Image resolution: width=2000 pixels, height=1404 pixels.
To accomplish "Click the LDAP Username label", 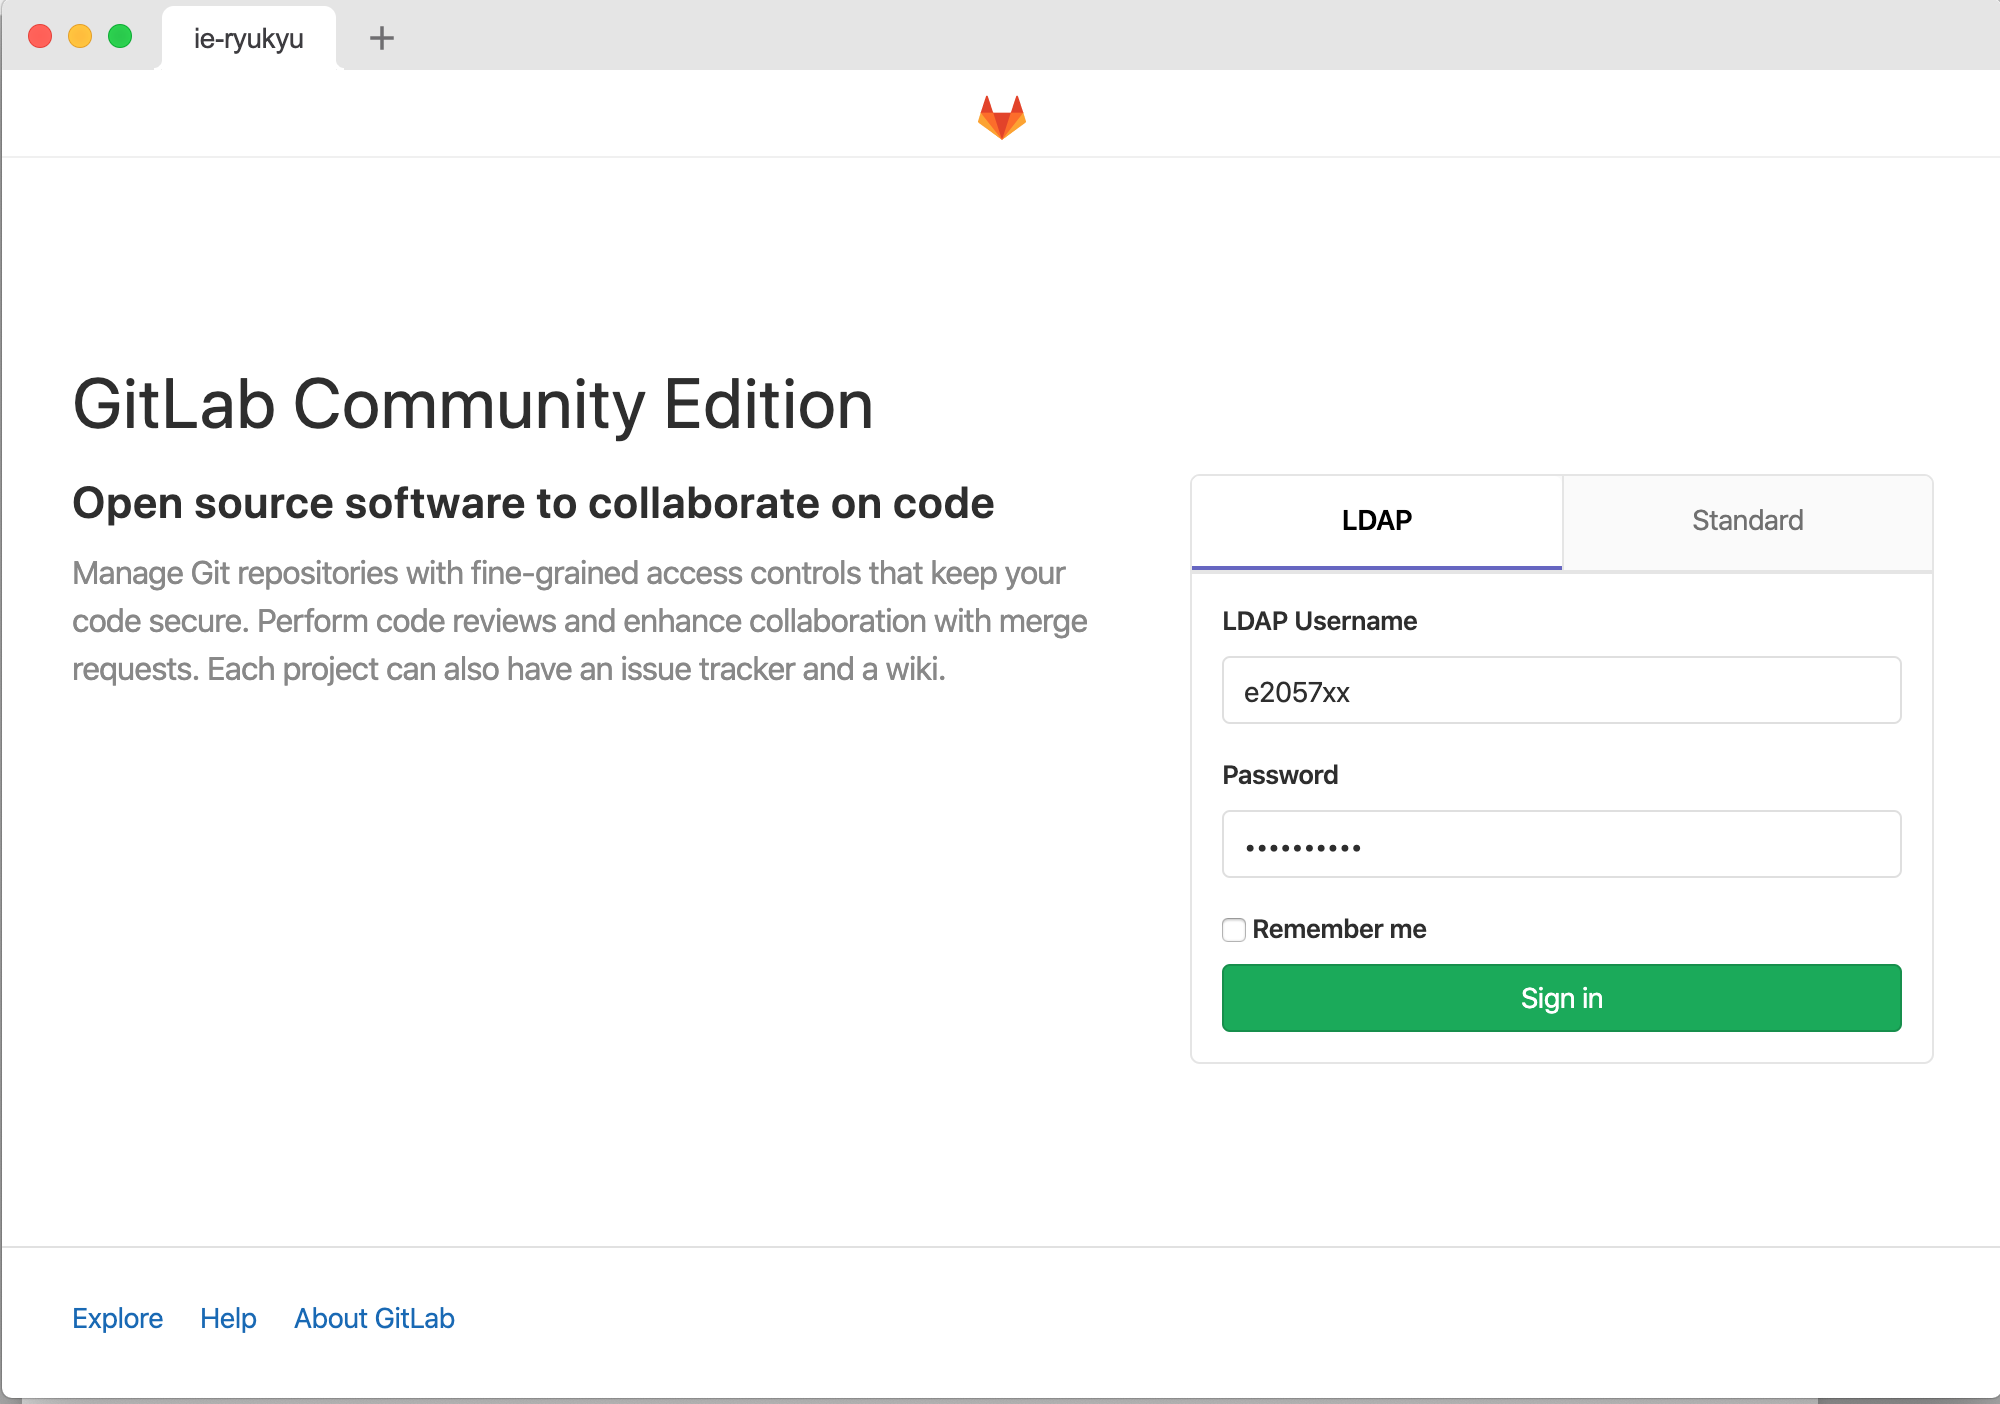I will click(1319, 621).
